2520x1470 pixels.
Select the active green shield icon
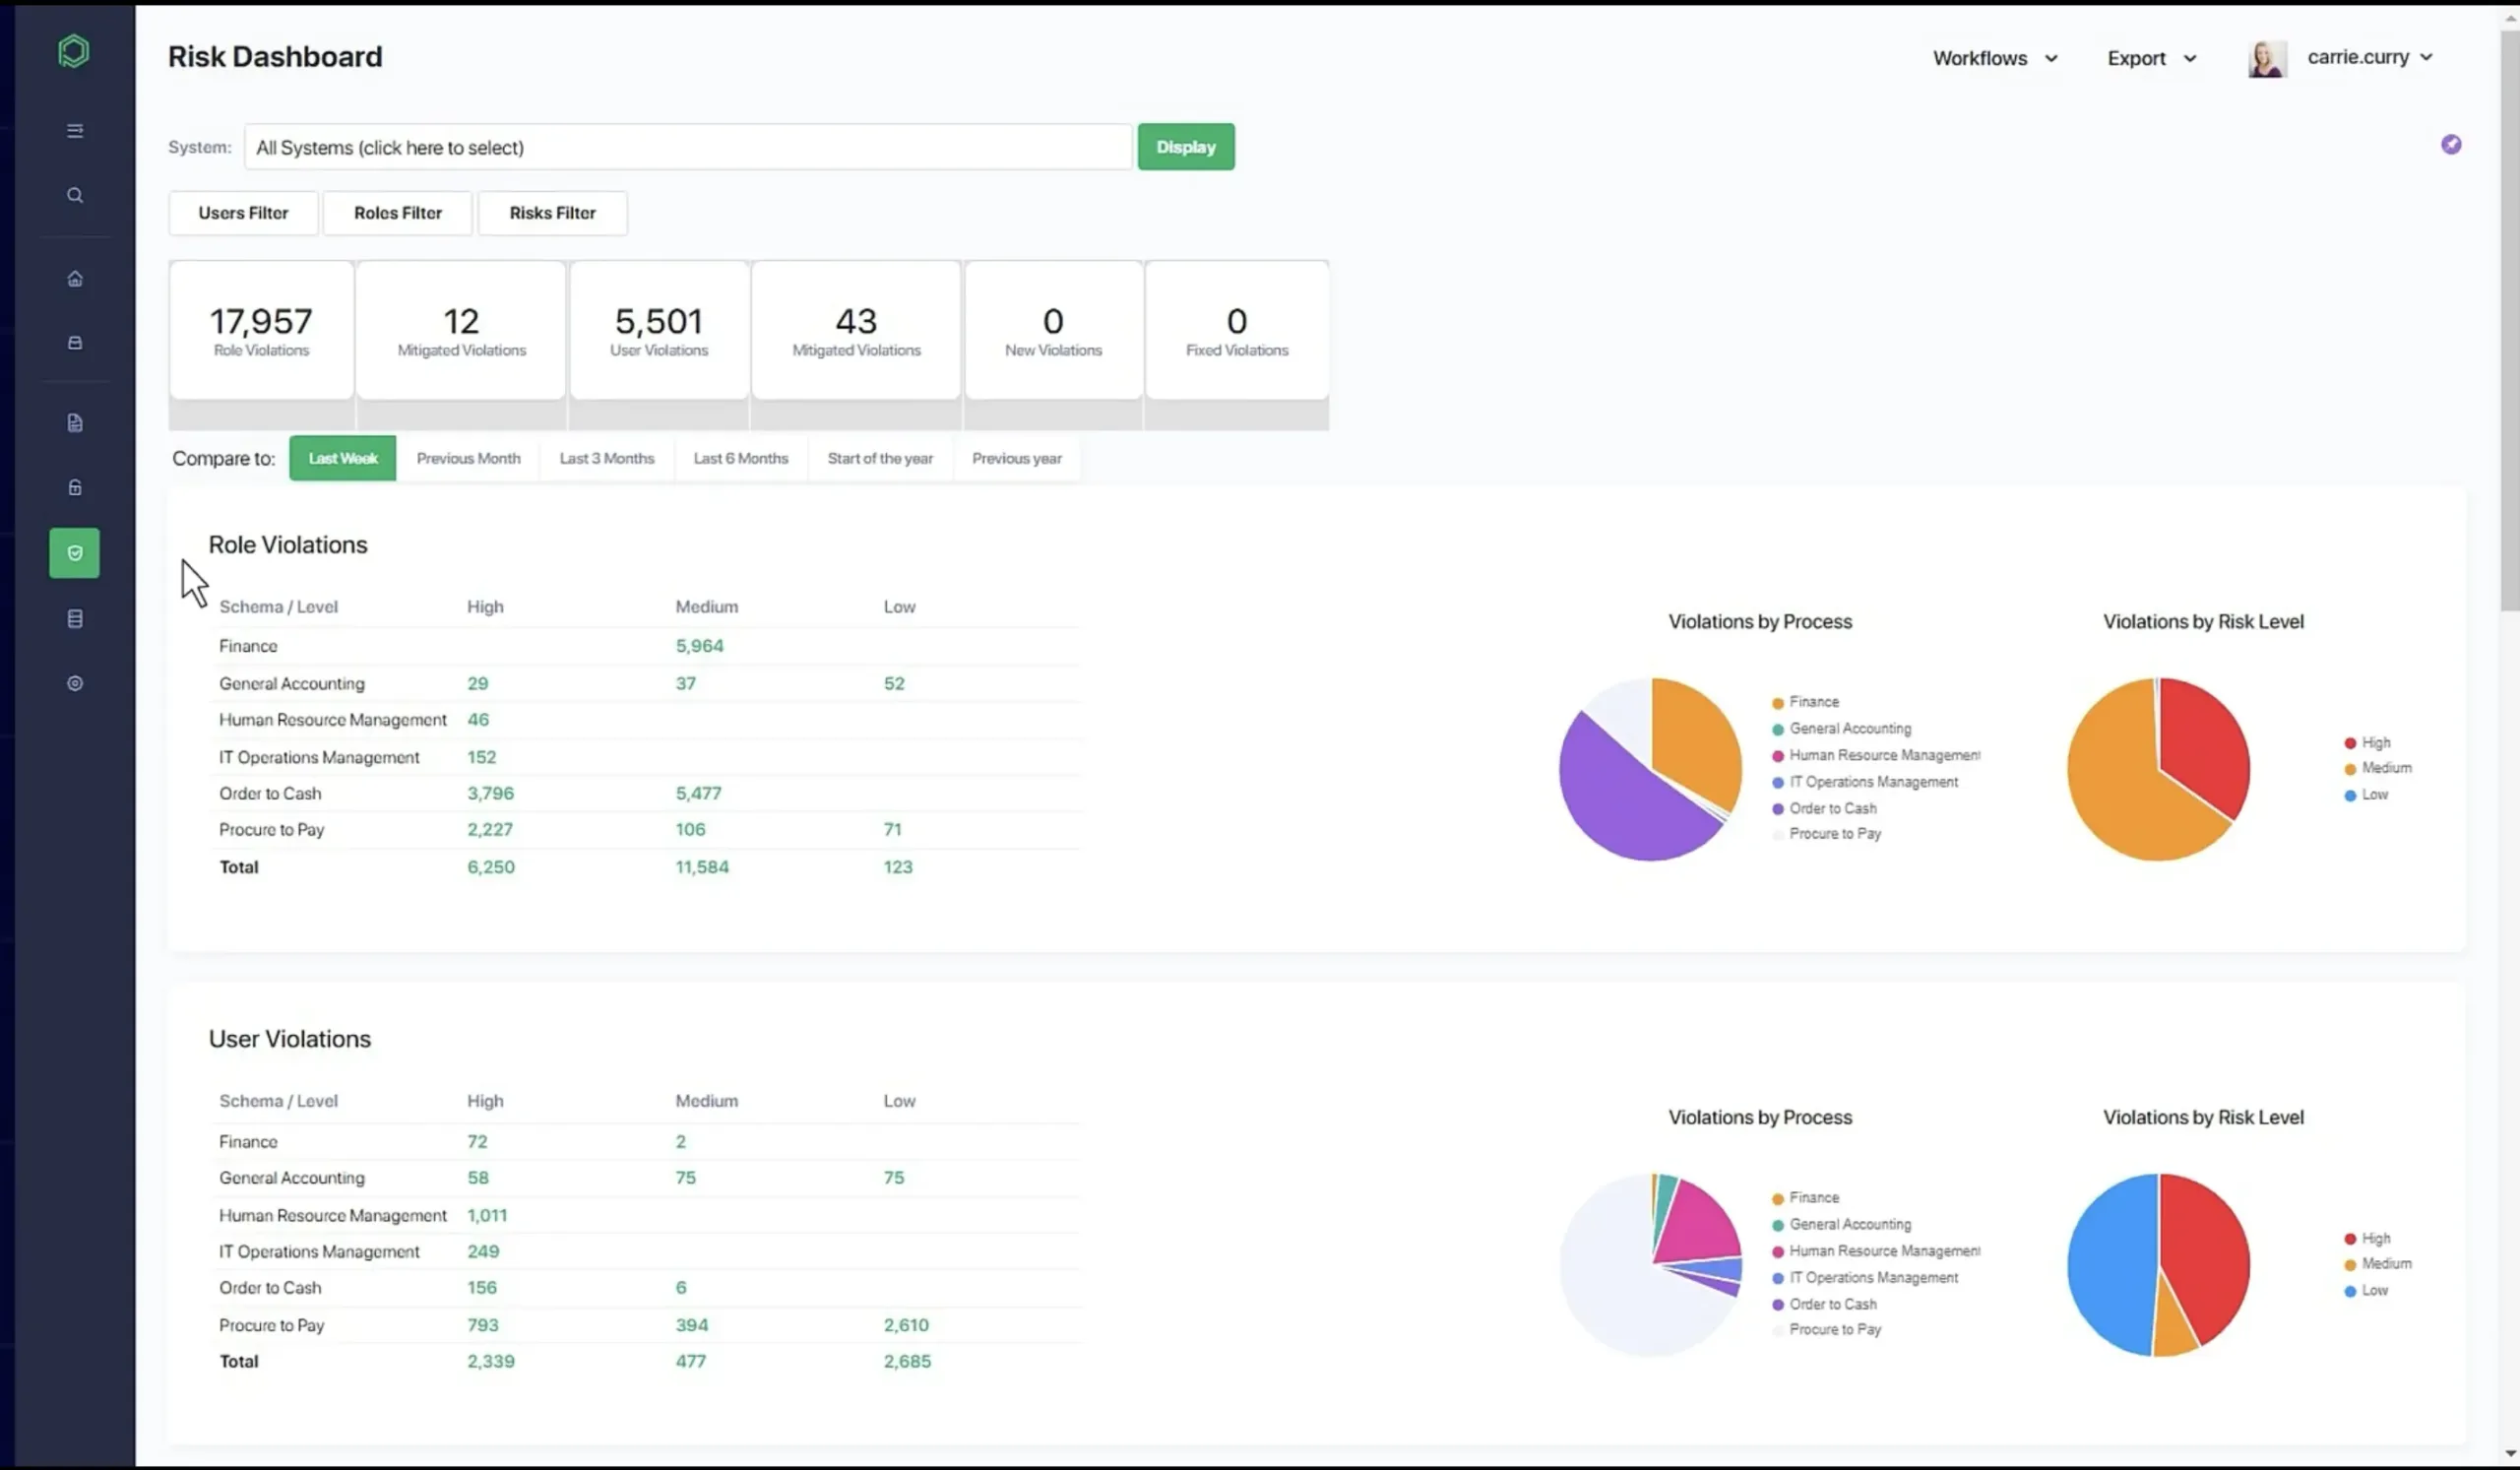[74, 552]
